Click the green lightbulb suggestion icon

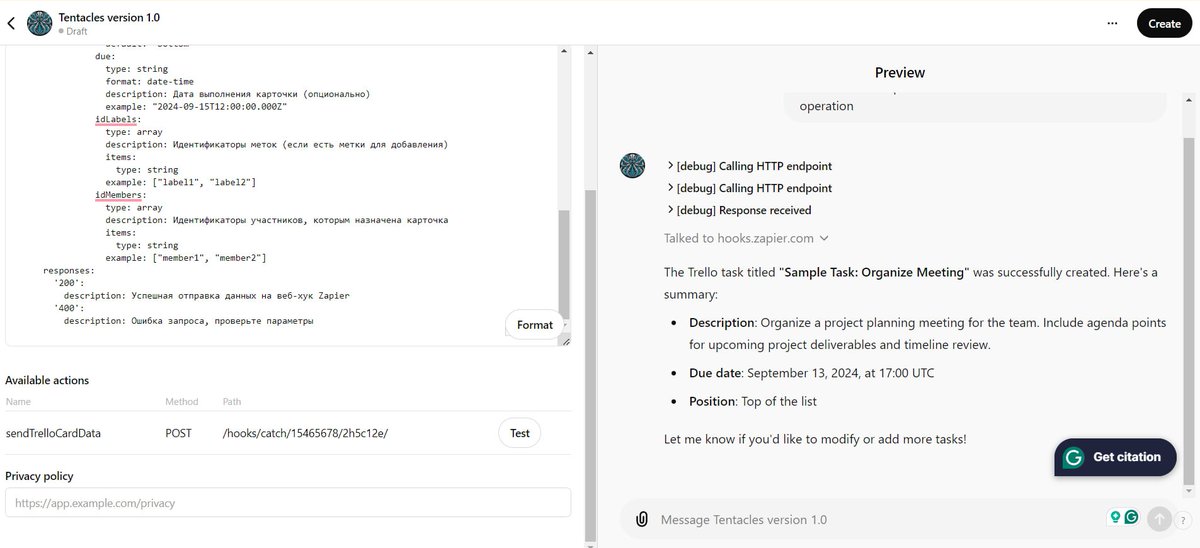(x=1115, y=517)
